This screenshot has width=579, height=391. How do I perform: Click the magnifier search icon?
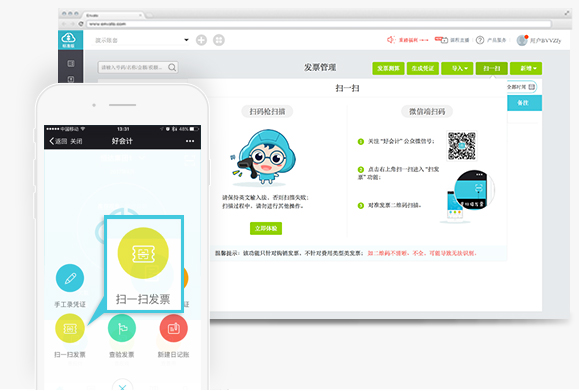tap(172, 67)
